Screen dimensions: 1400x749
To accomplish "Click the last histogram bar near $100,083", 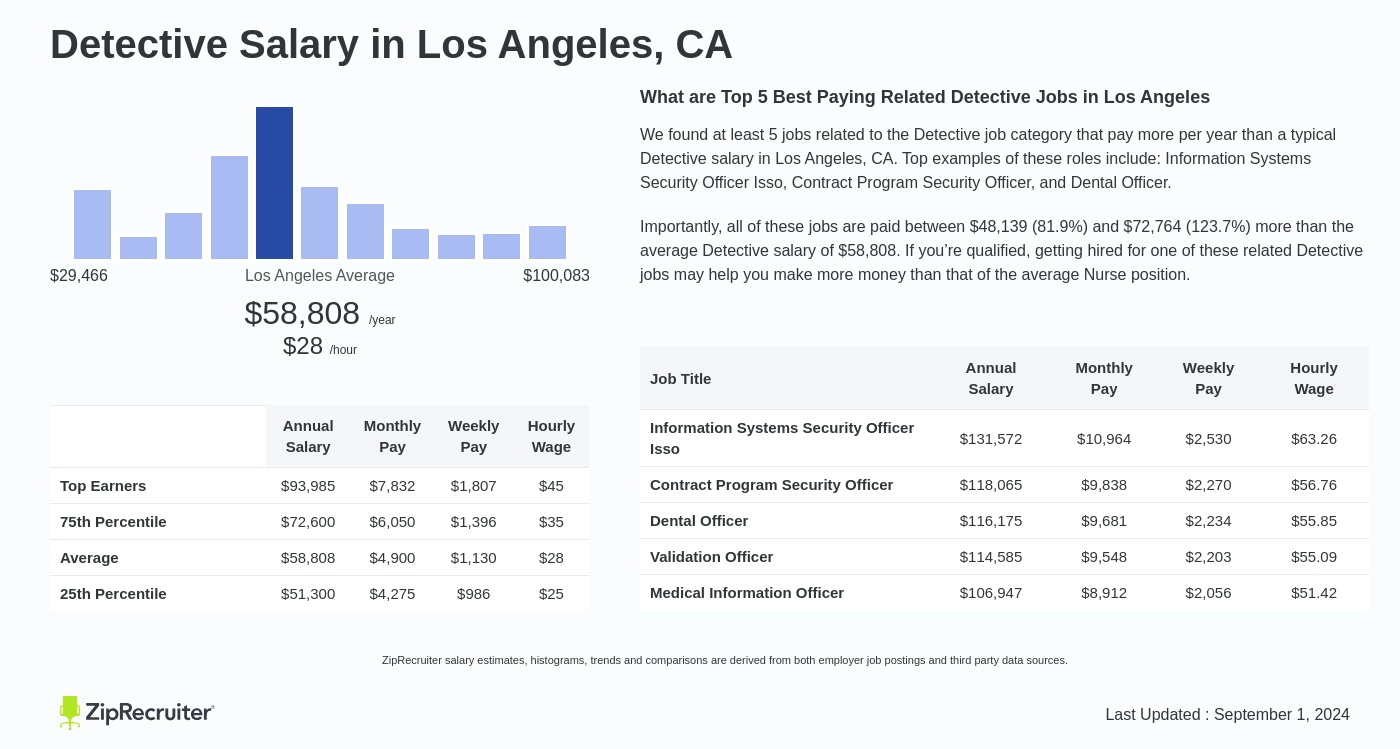I will [547, 242].
